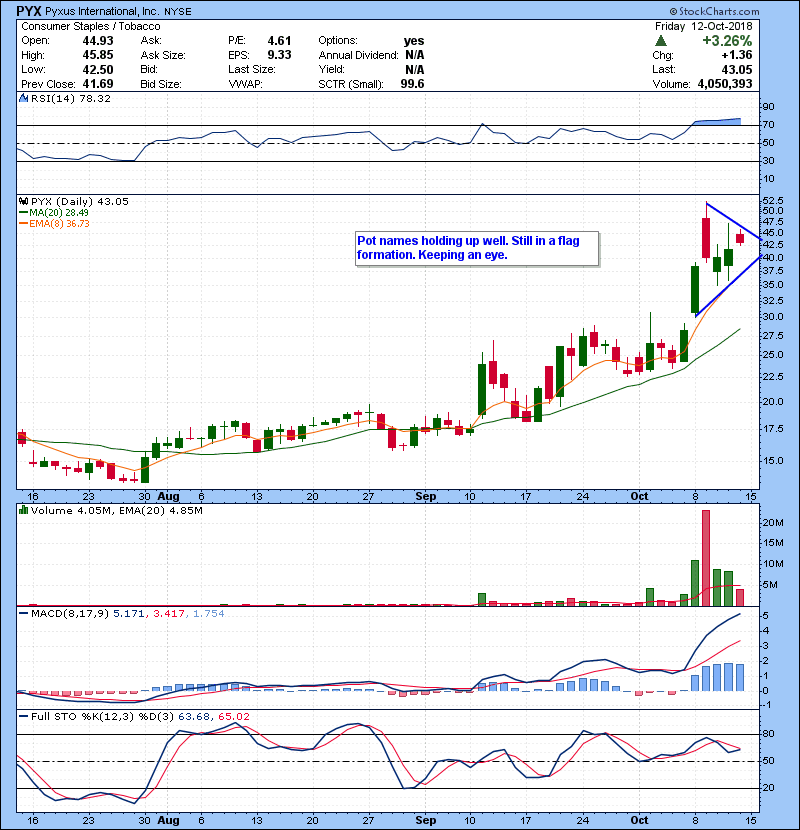This screenshot has height=830, width=800.
Task: Click the Annual Dividend label
Action: click(x=358, y=55)
